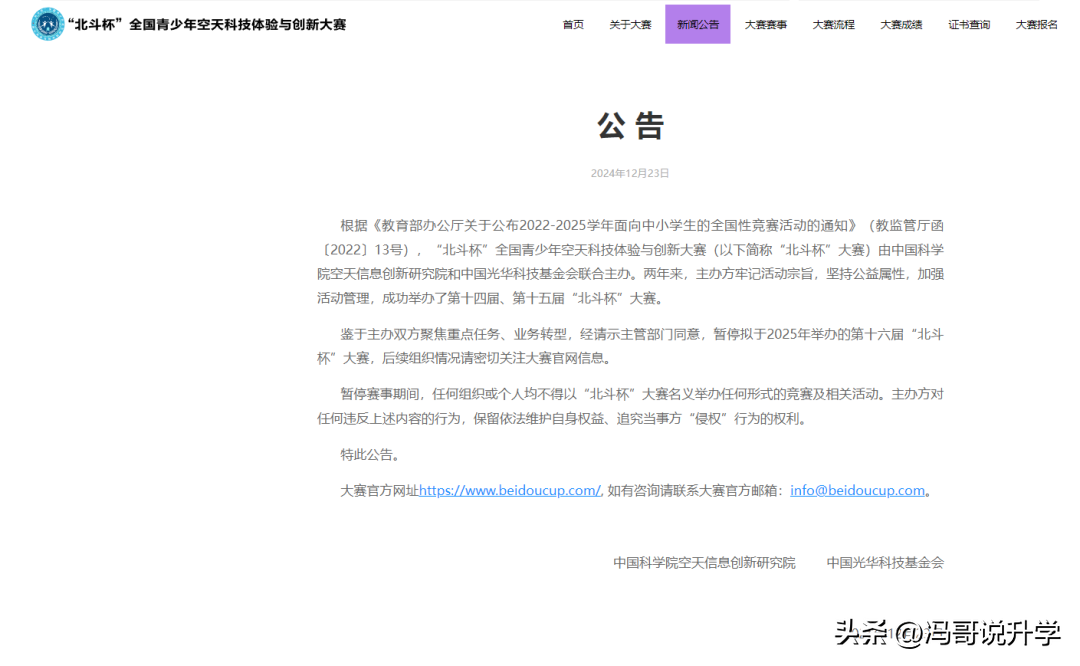The image size is (1080, 666).
Task: Go to the 大赛报名 page
Action: [x=1036, y=25]
